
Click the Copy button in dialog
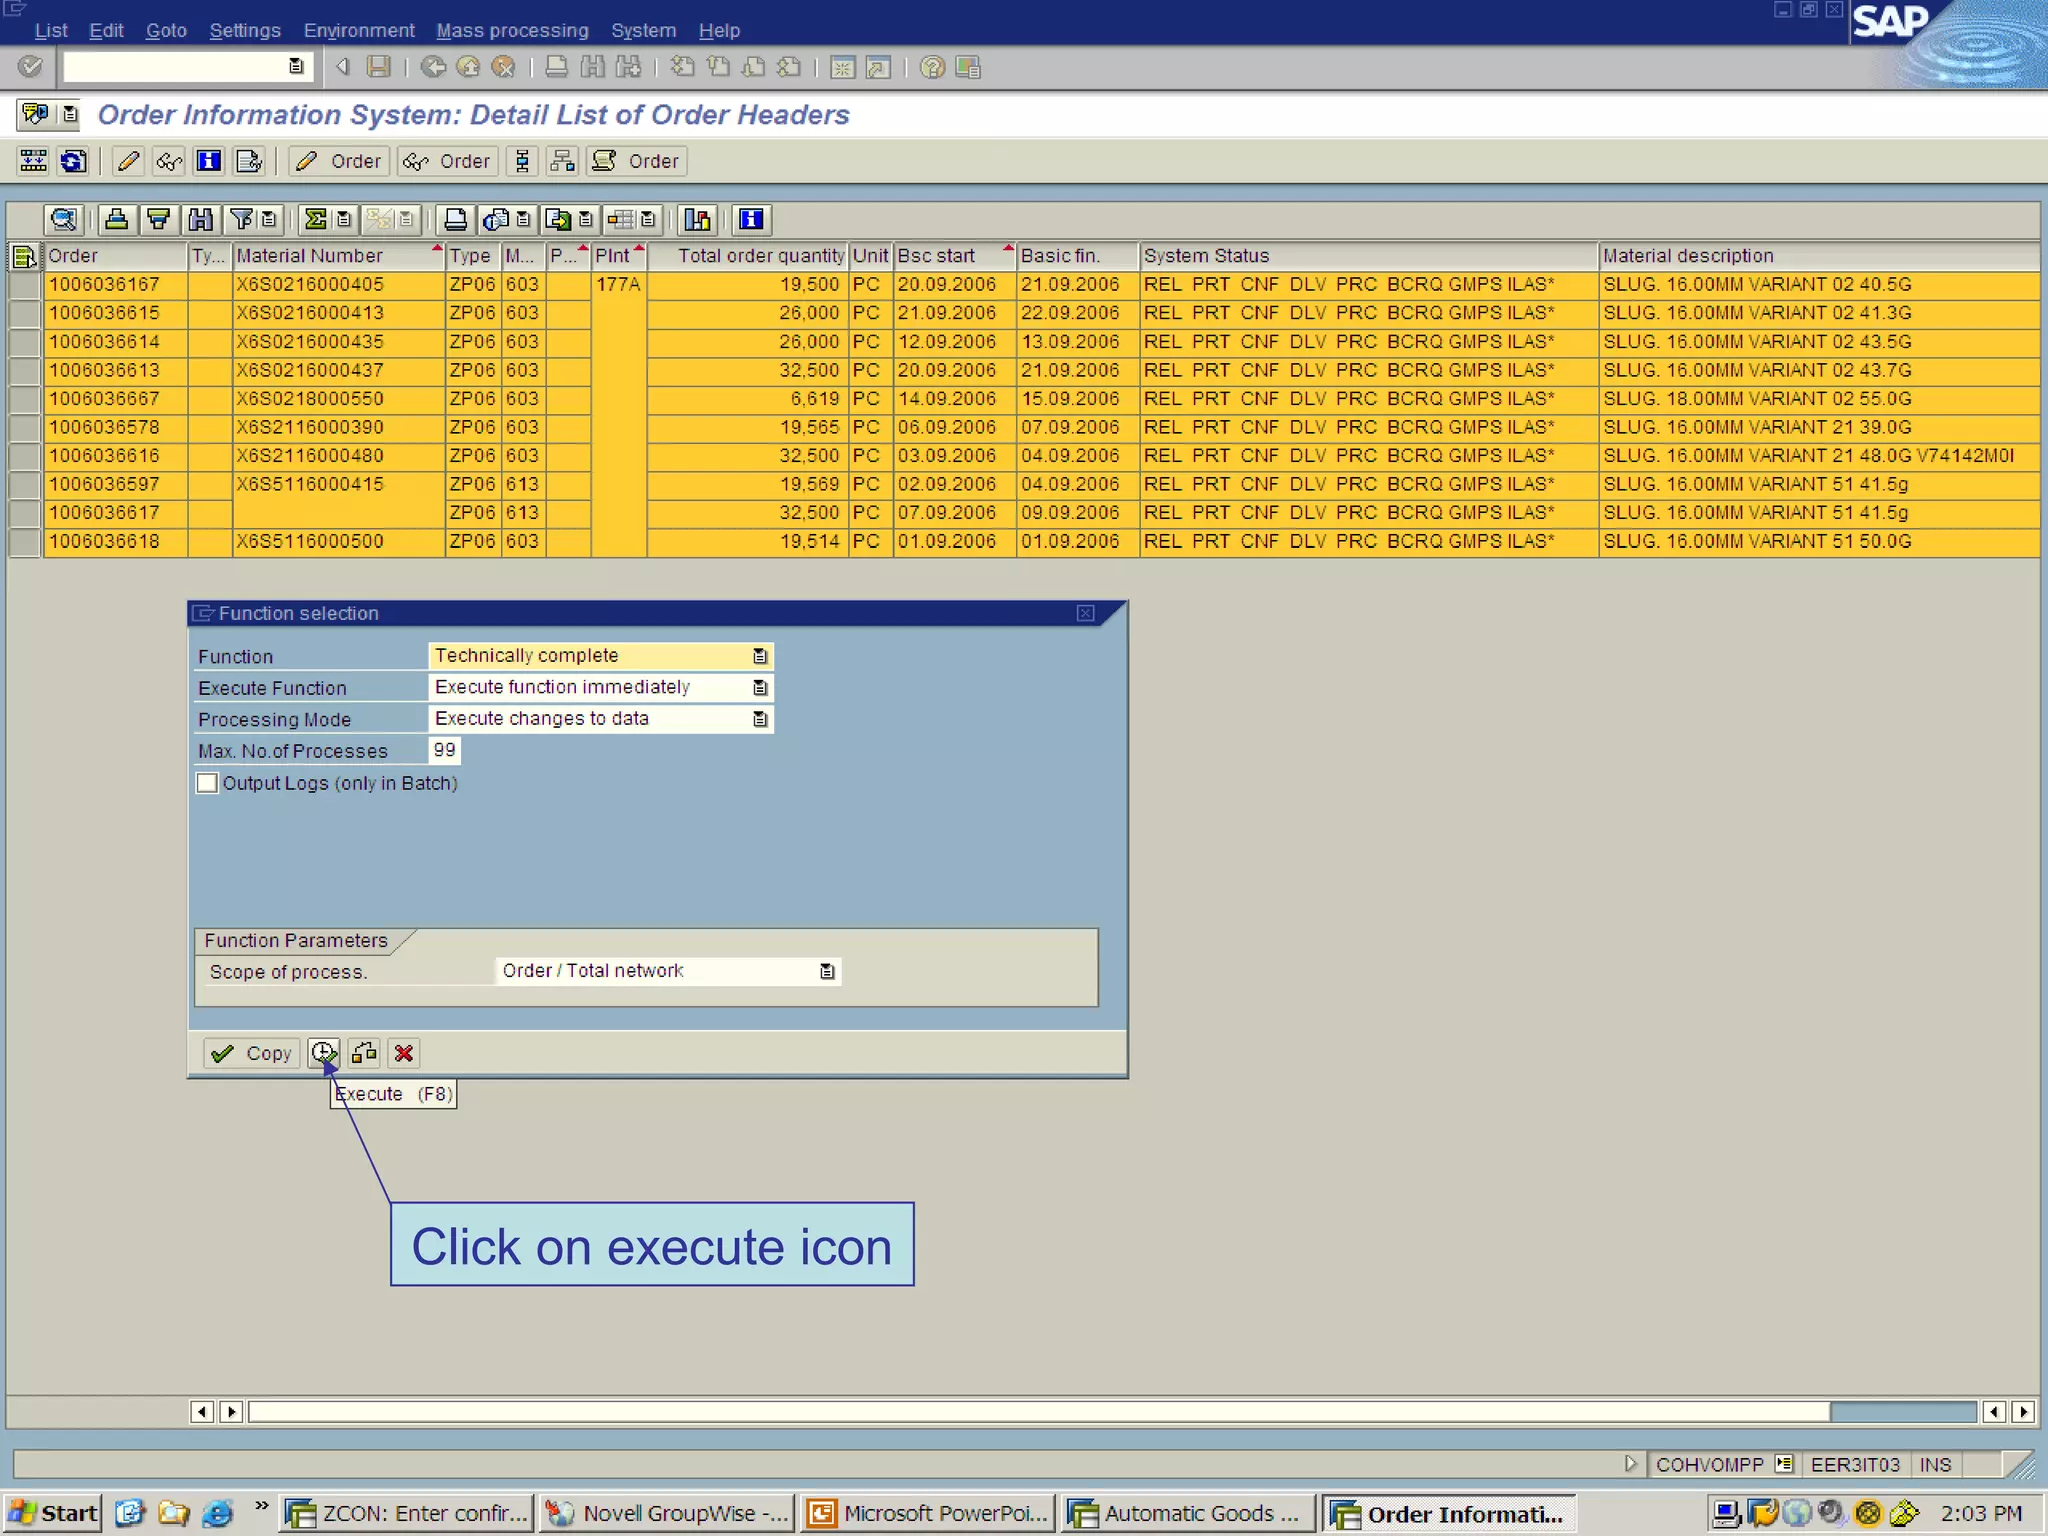coord(252,1053)
